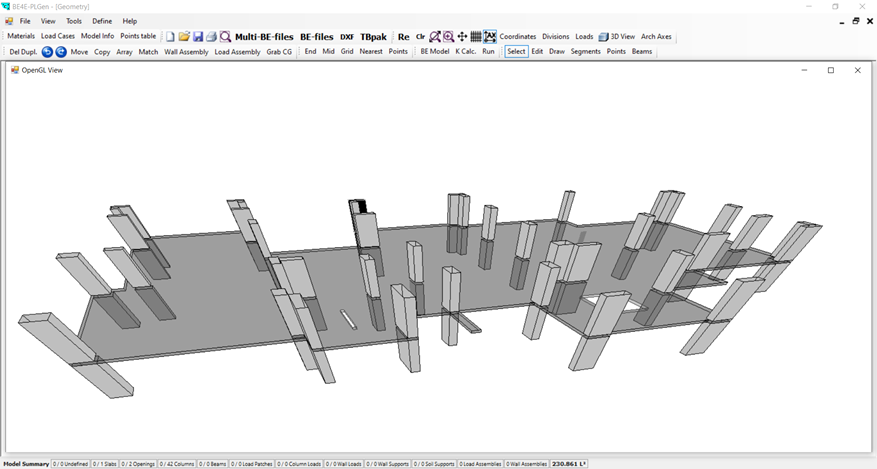Image resolution: width=877 pixels, height=469 pixels.
Task: Activate the Select mode
Action: pyautogui.click(x=516, y=51)
